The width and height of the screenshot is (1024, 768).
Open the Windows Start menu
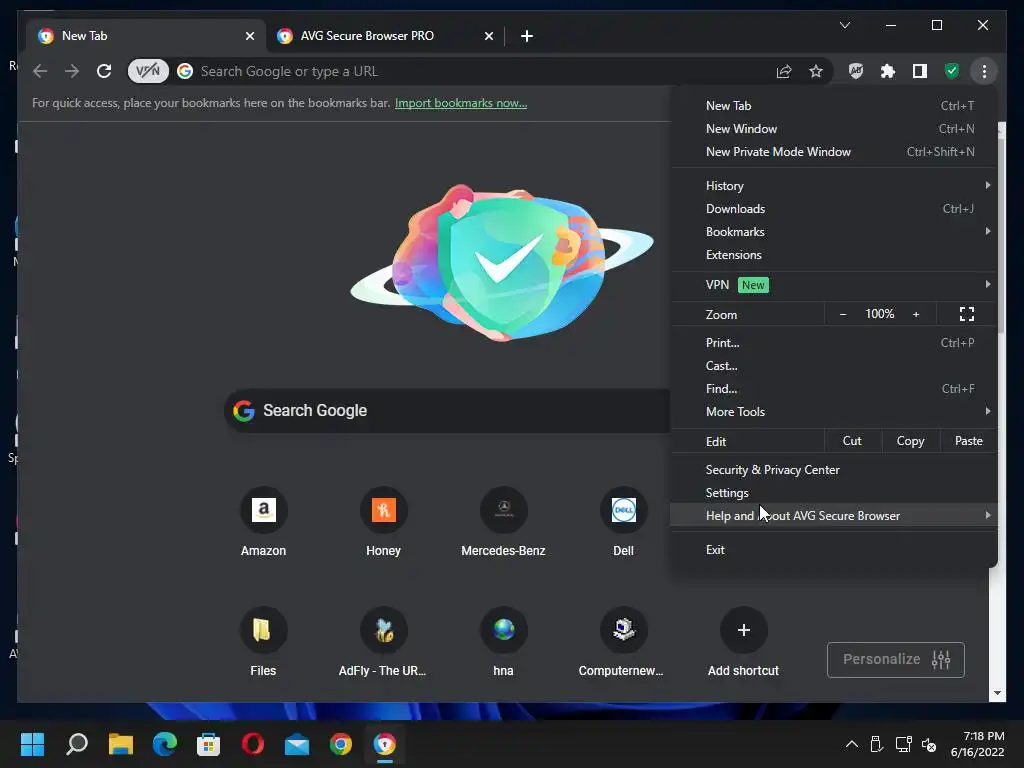tap(32, 744)
